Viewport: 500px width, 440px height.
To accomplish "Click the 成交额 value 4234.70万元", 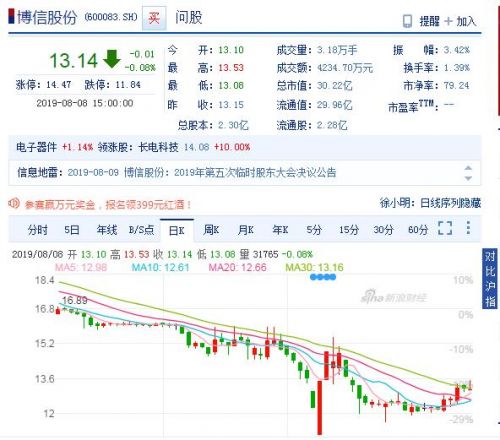I will pos(345,68).
